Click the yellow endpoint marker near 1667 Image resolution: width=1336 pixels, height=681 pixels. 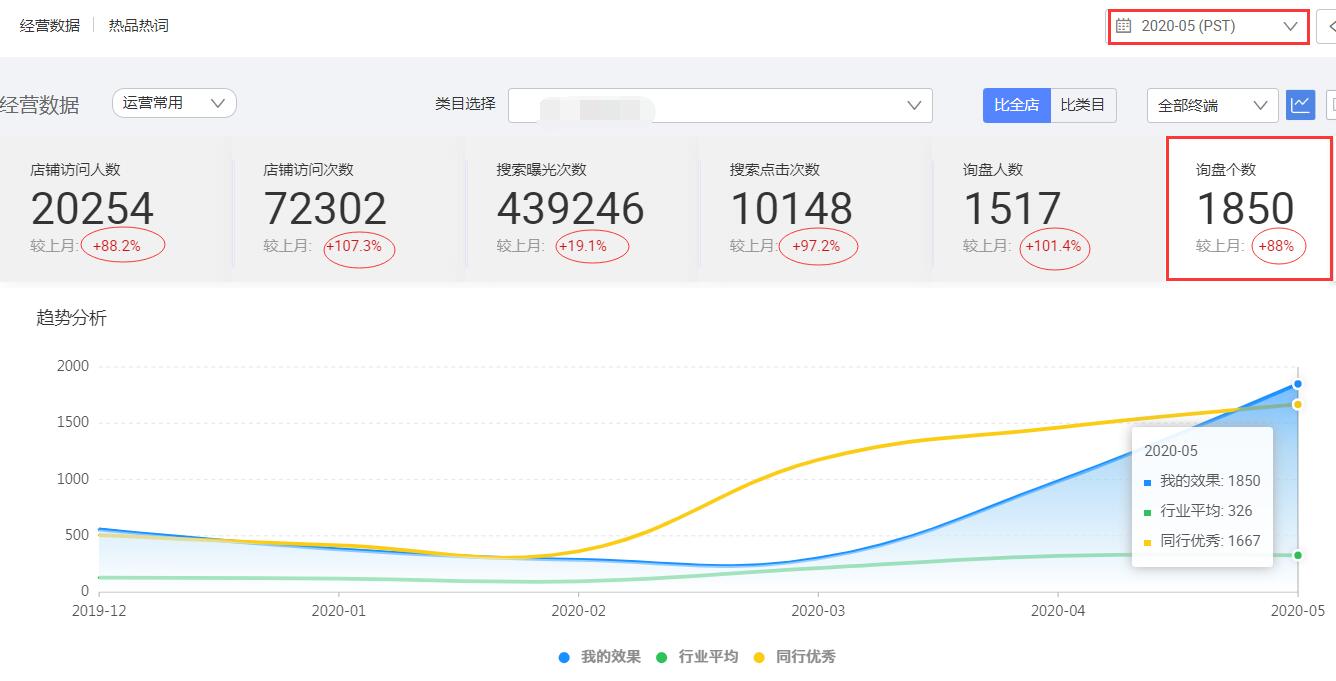pos(1297,404)
